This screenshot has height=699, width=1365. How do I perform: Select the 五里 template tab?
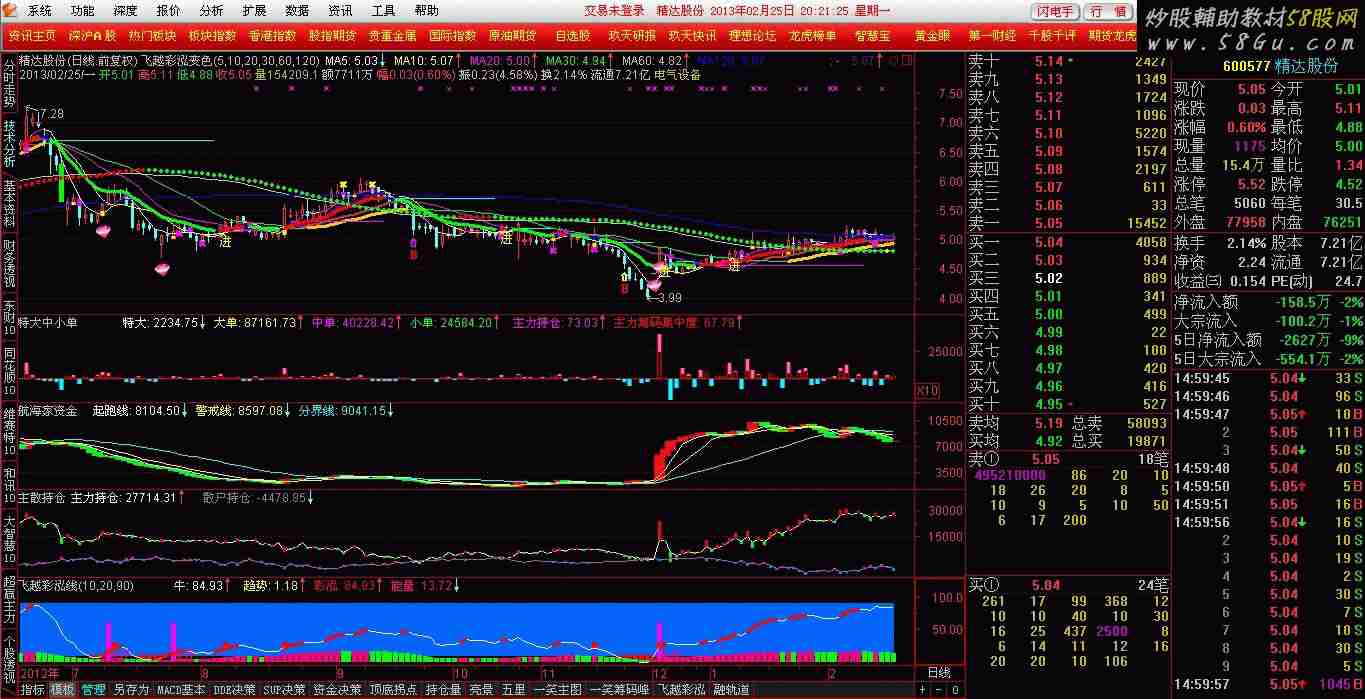click(514, 690)
